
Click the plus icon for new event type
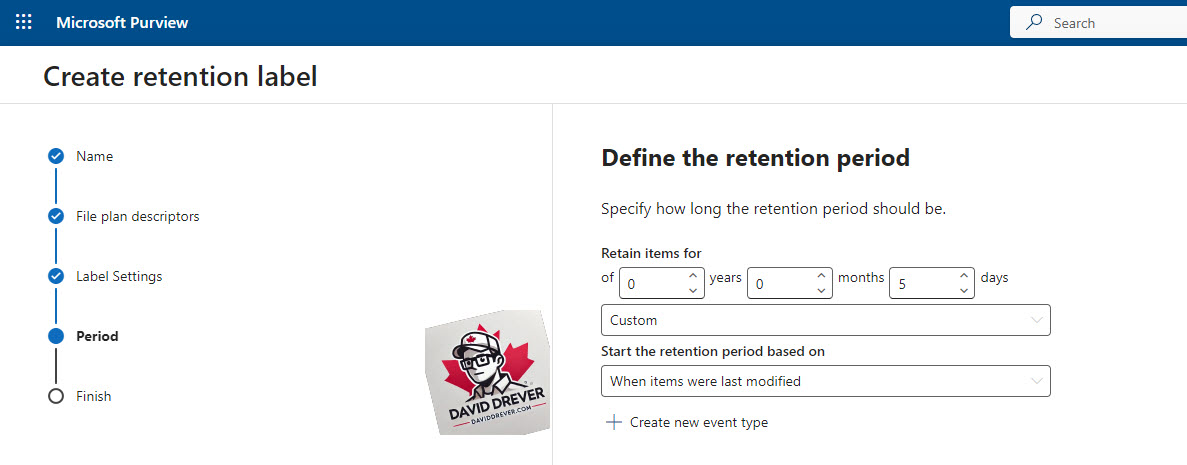pos(614,423)
